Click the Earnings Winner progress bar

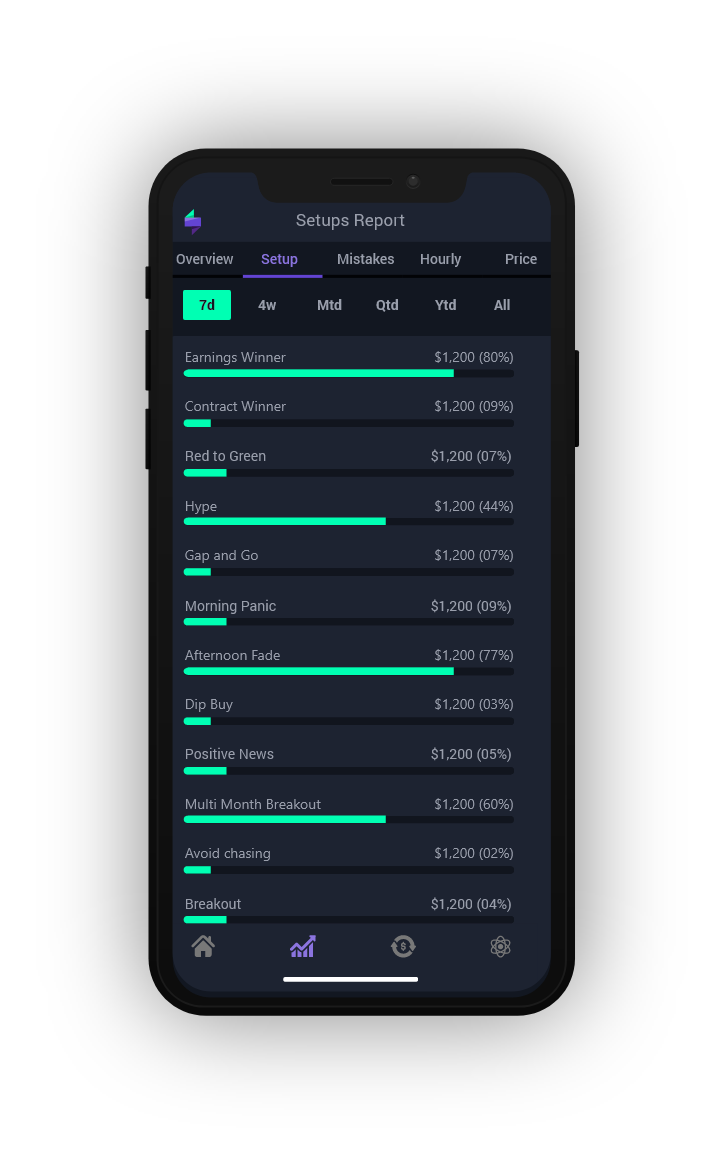(x=349, y=373)
